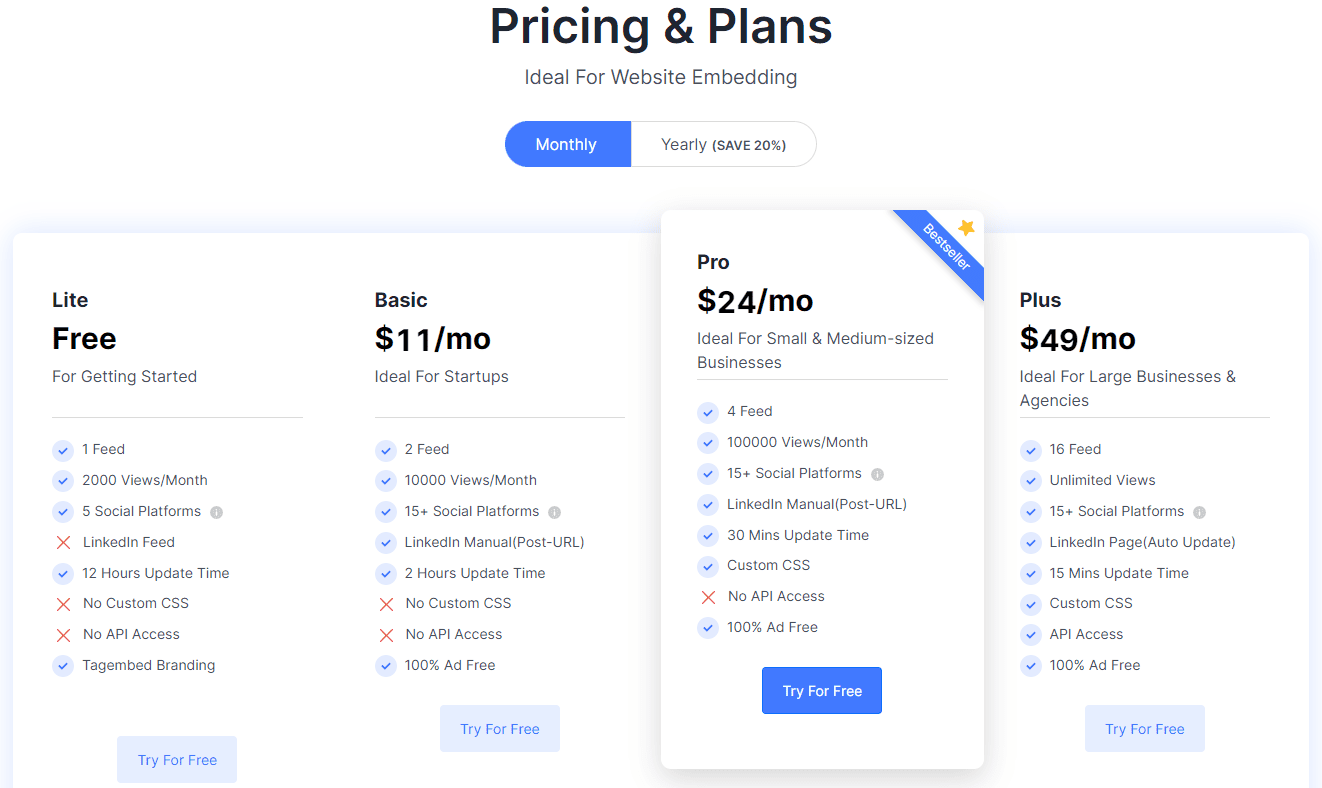This screenshot has width=1322, height=788.
Task: Click red X beside Basic No Custom CSS
Action: coord(386,604)
